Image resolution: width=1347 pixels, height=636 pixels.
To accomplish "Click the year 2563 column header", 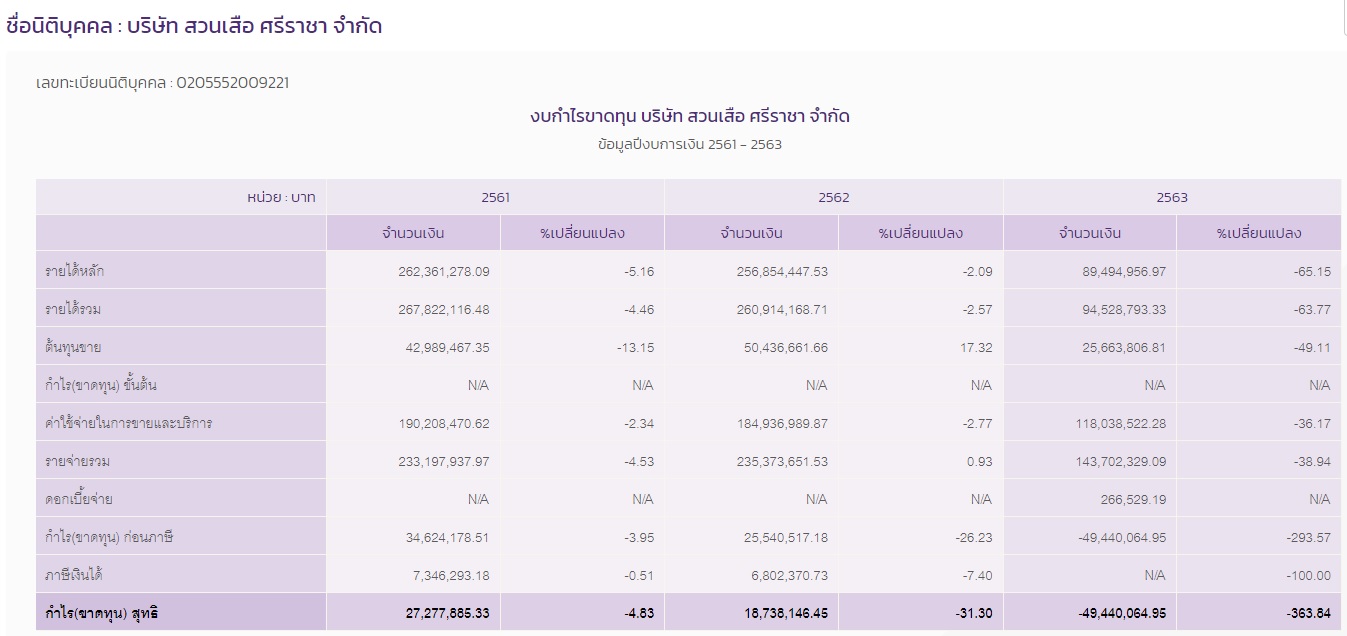I will 1172,197.
